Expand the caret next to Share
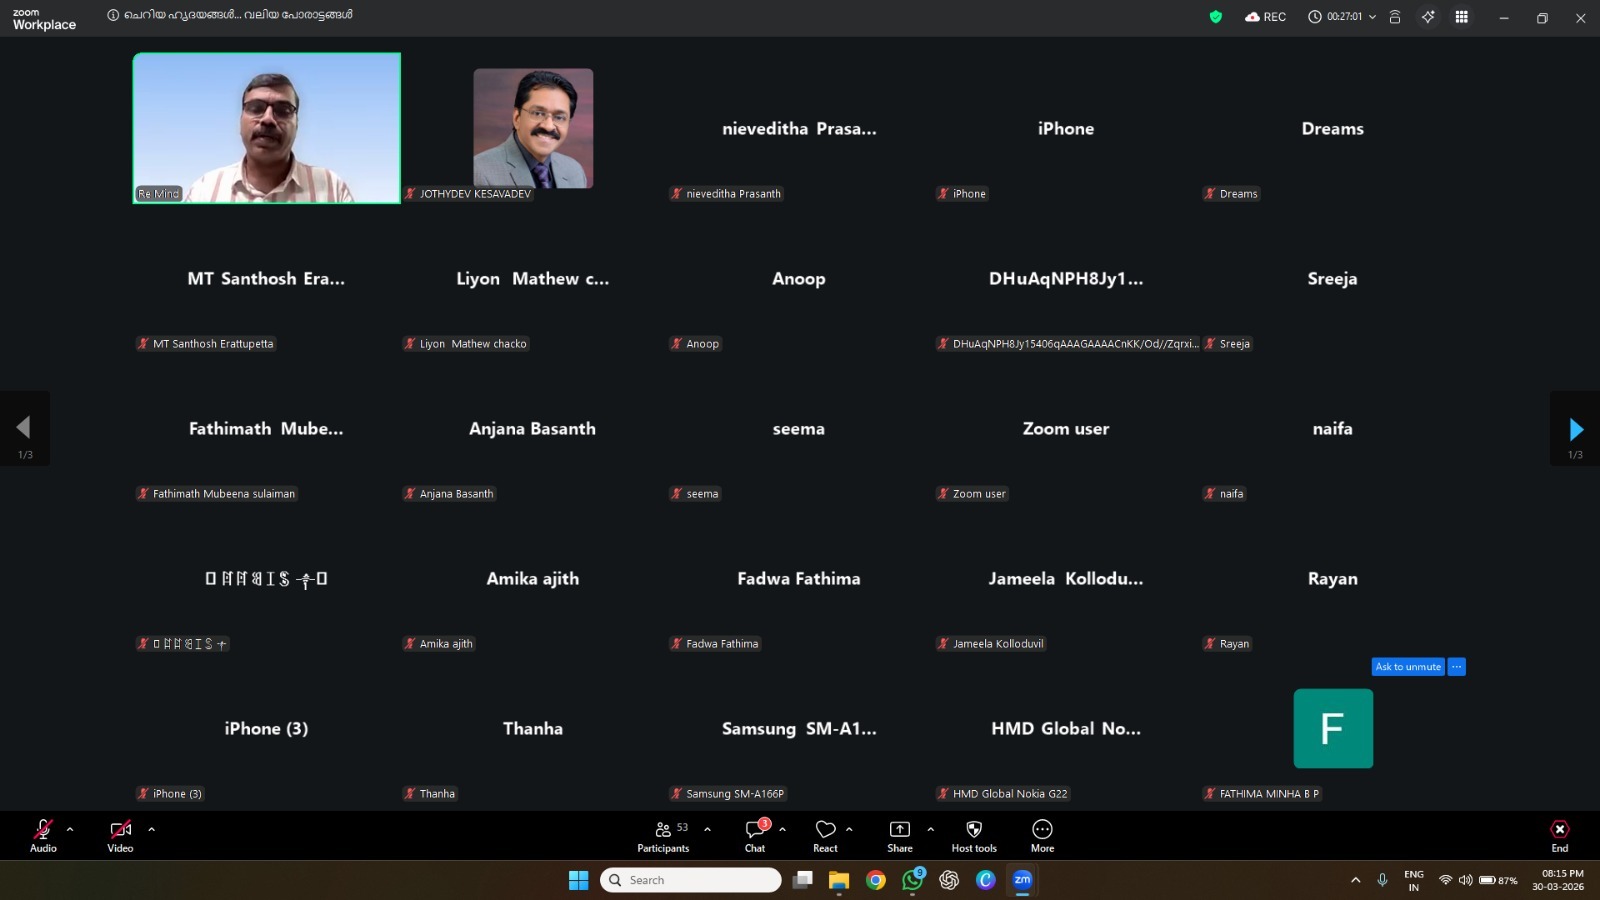 tap(930, 829)
